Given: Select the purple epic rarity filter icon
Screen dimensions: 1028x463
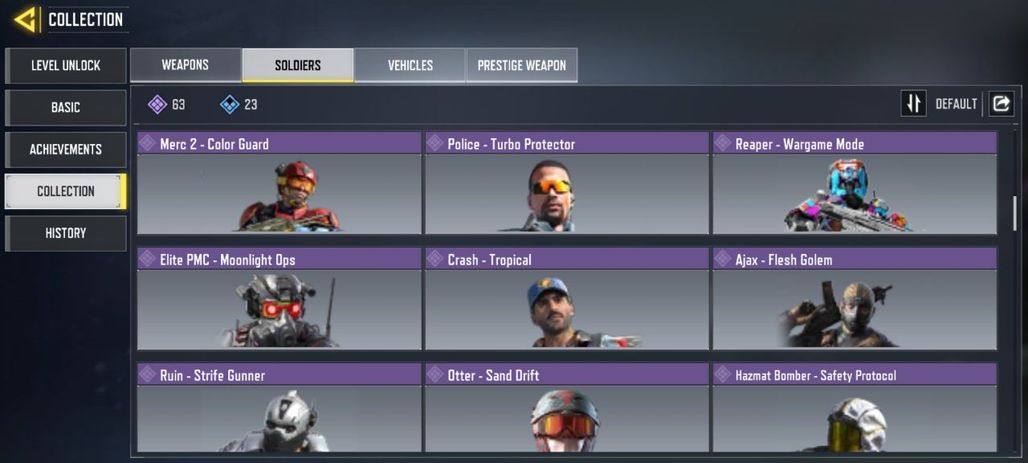Looking at the screenshot, I should (x=157, y=104).
